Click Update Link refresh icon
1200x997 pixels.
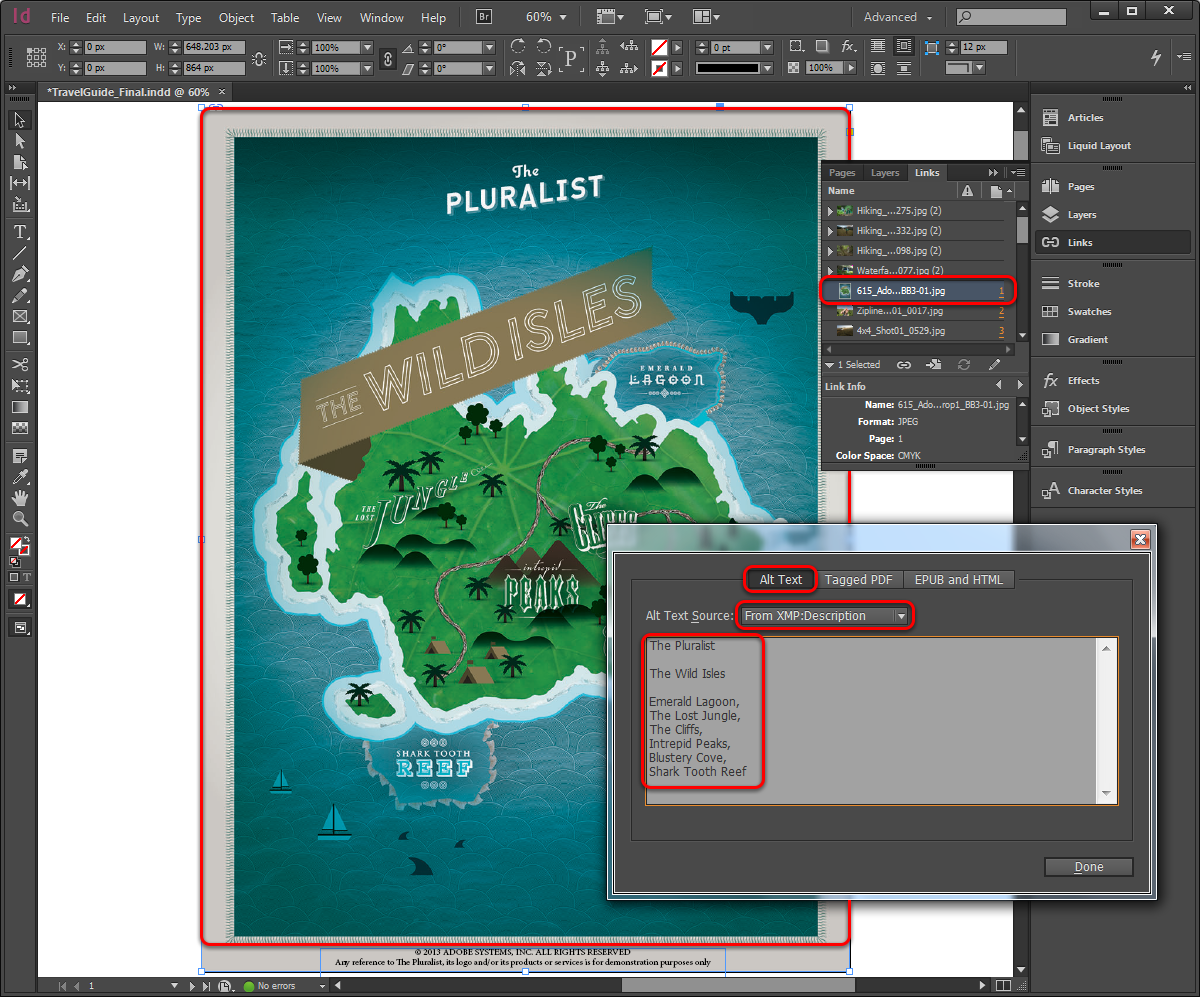pos(963,364)
